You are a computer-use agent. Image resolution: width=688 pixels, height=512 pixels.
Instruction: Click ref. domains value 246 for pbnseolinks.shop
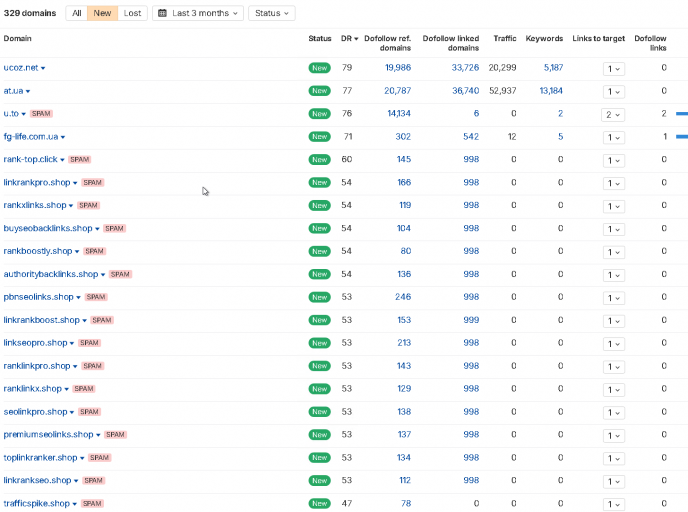pos(403,297)
